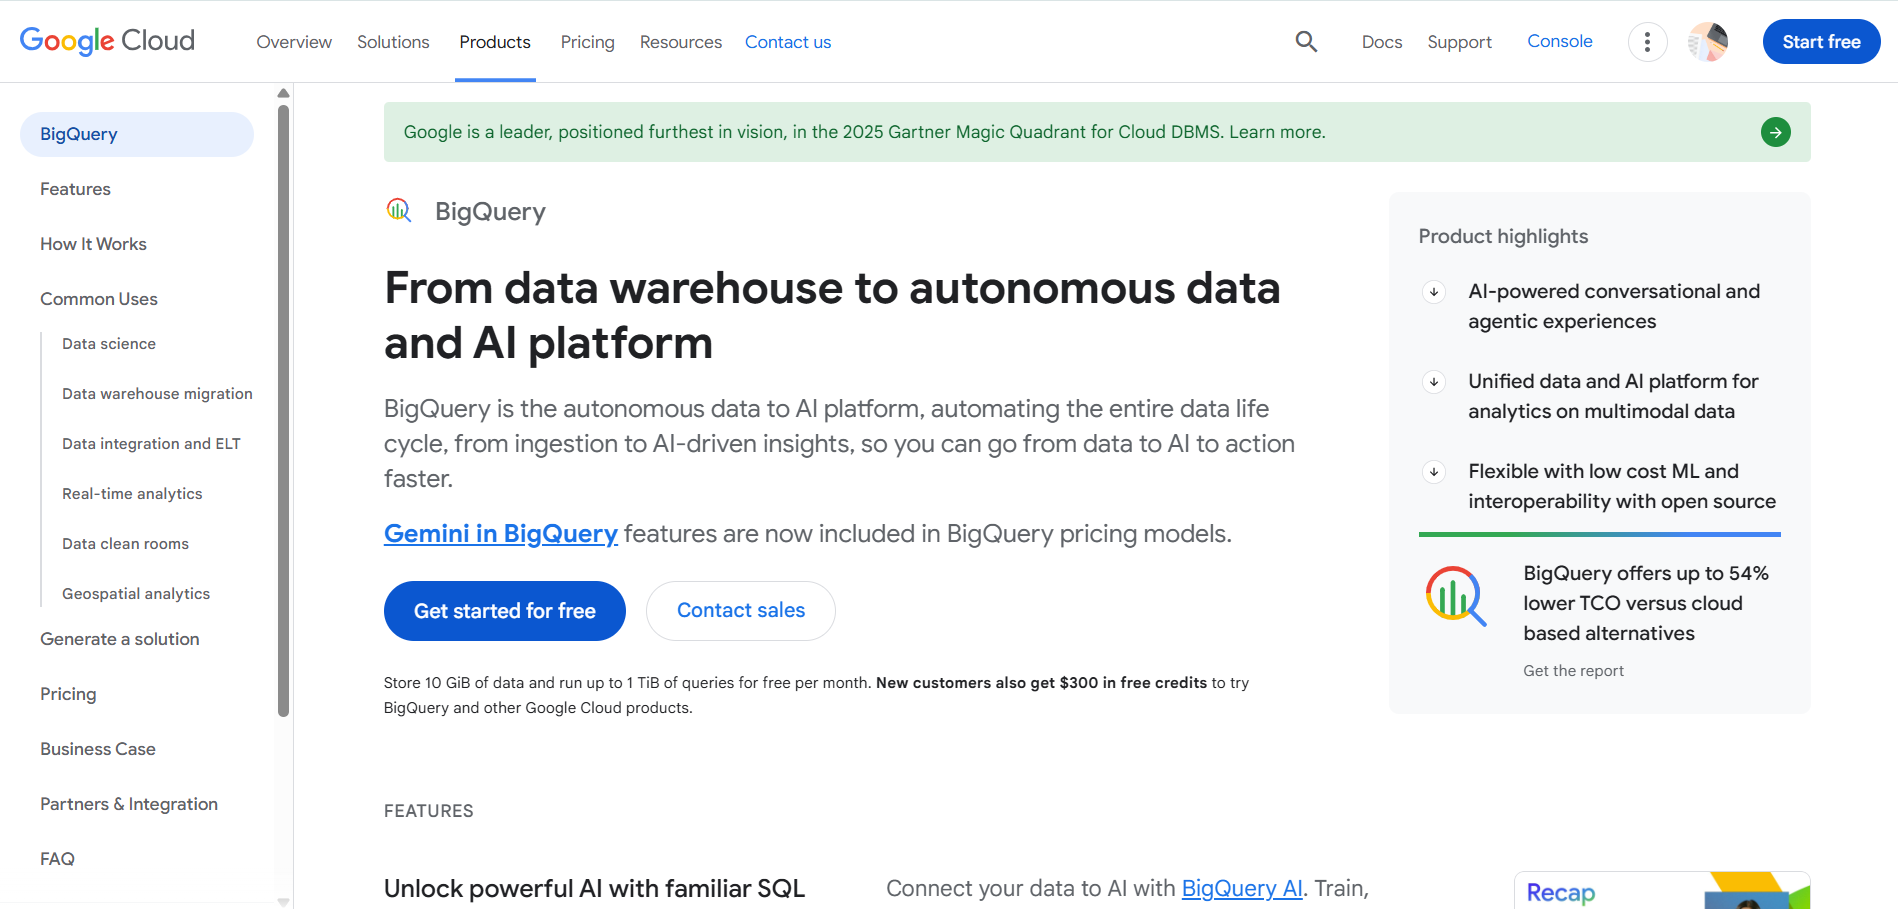Click the Contact us link in header

coord(788,42)
